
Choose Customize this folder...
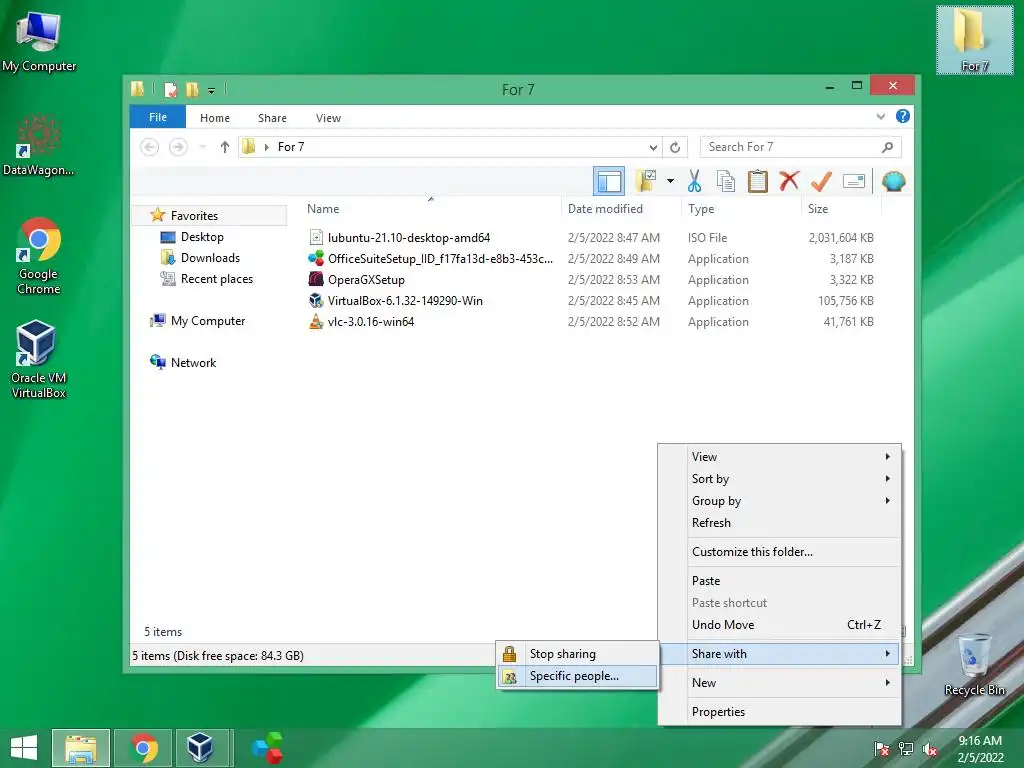click(780, 552)
